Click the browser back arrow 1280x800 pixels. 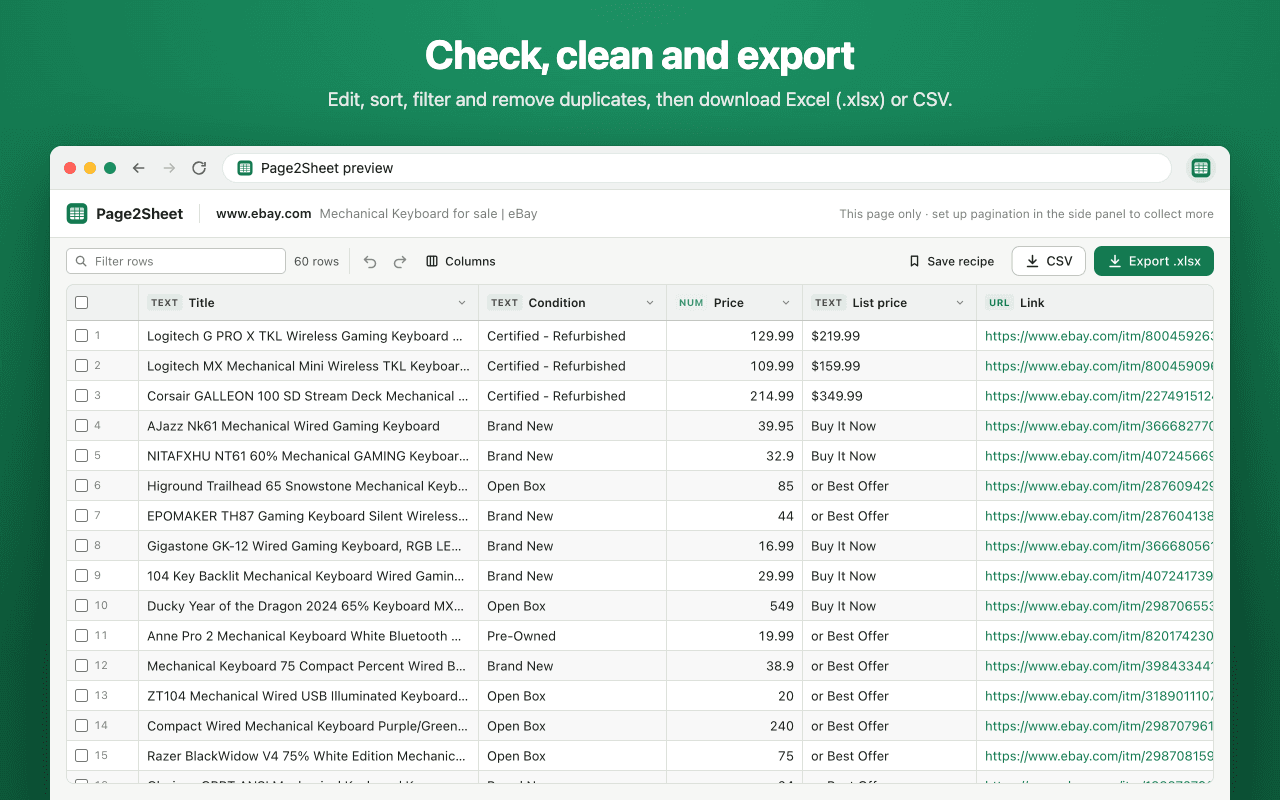(139, 168)
